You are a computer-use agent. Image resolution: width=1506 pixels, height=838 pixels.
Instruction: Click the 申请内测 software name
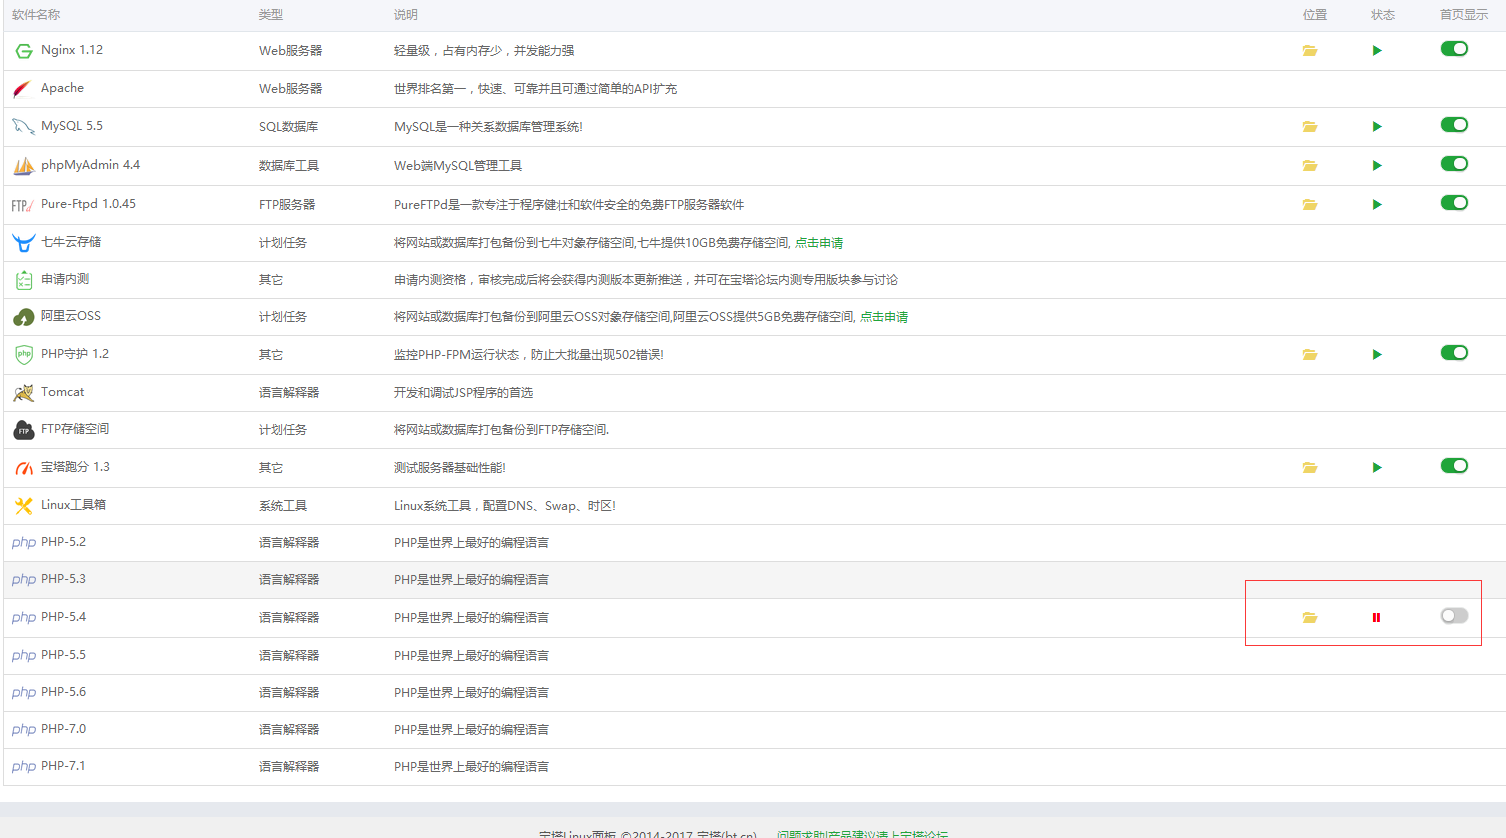coord(65,279)
